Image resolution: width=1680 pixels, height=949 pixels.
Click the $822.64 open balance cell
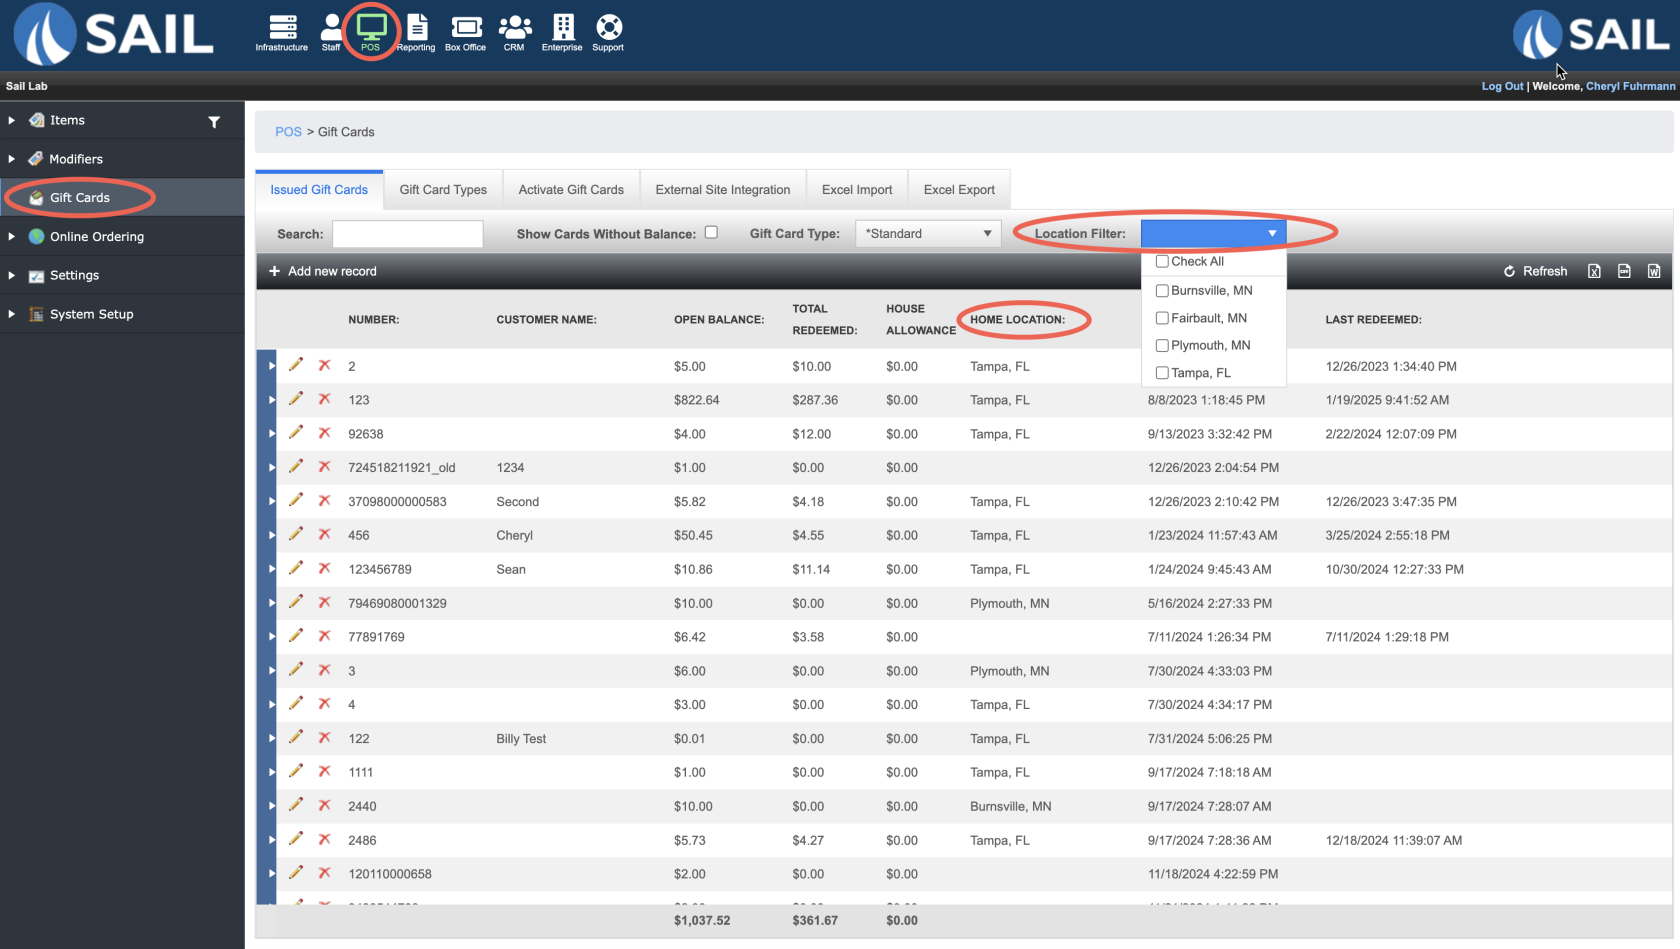coord(696,400)
